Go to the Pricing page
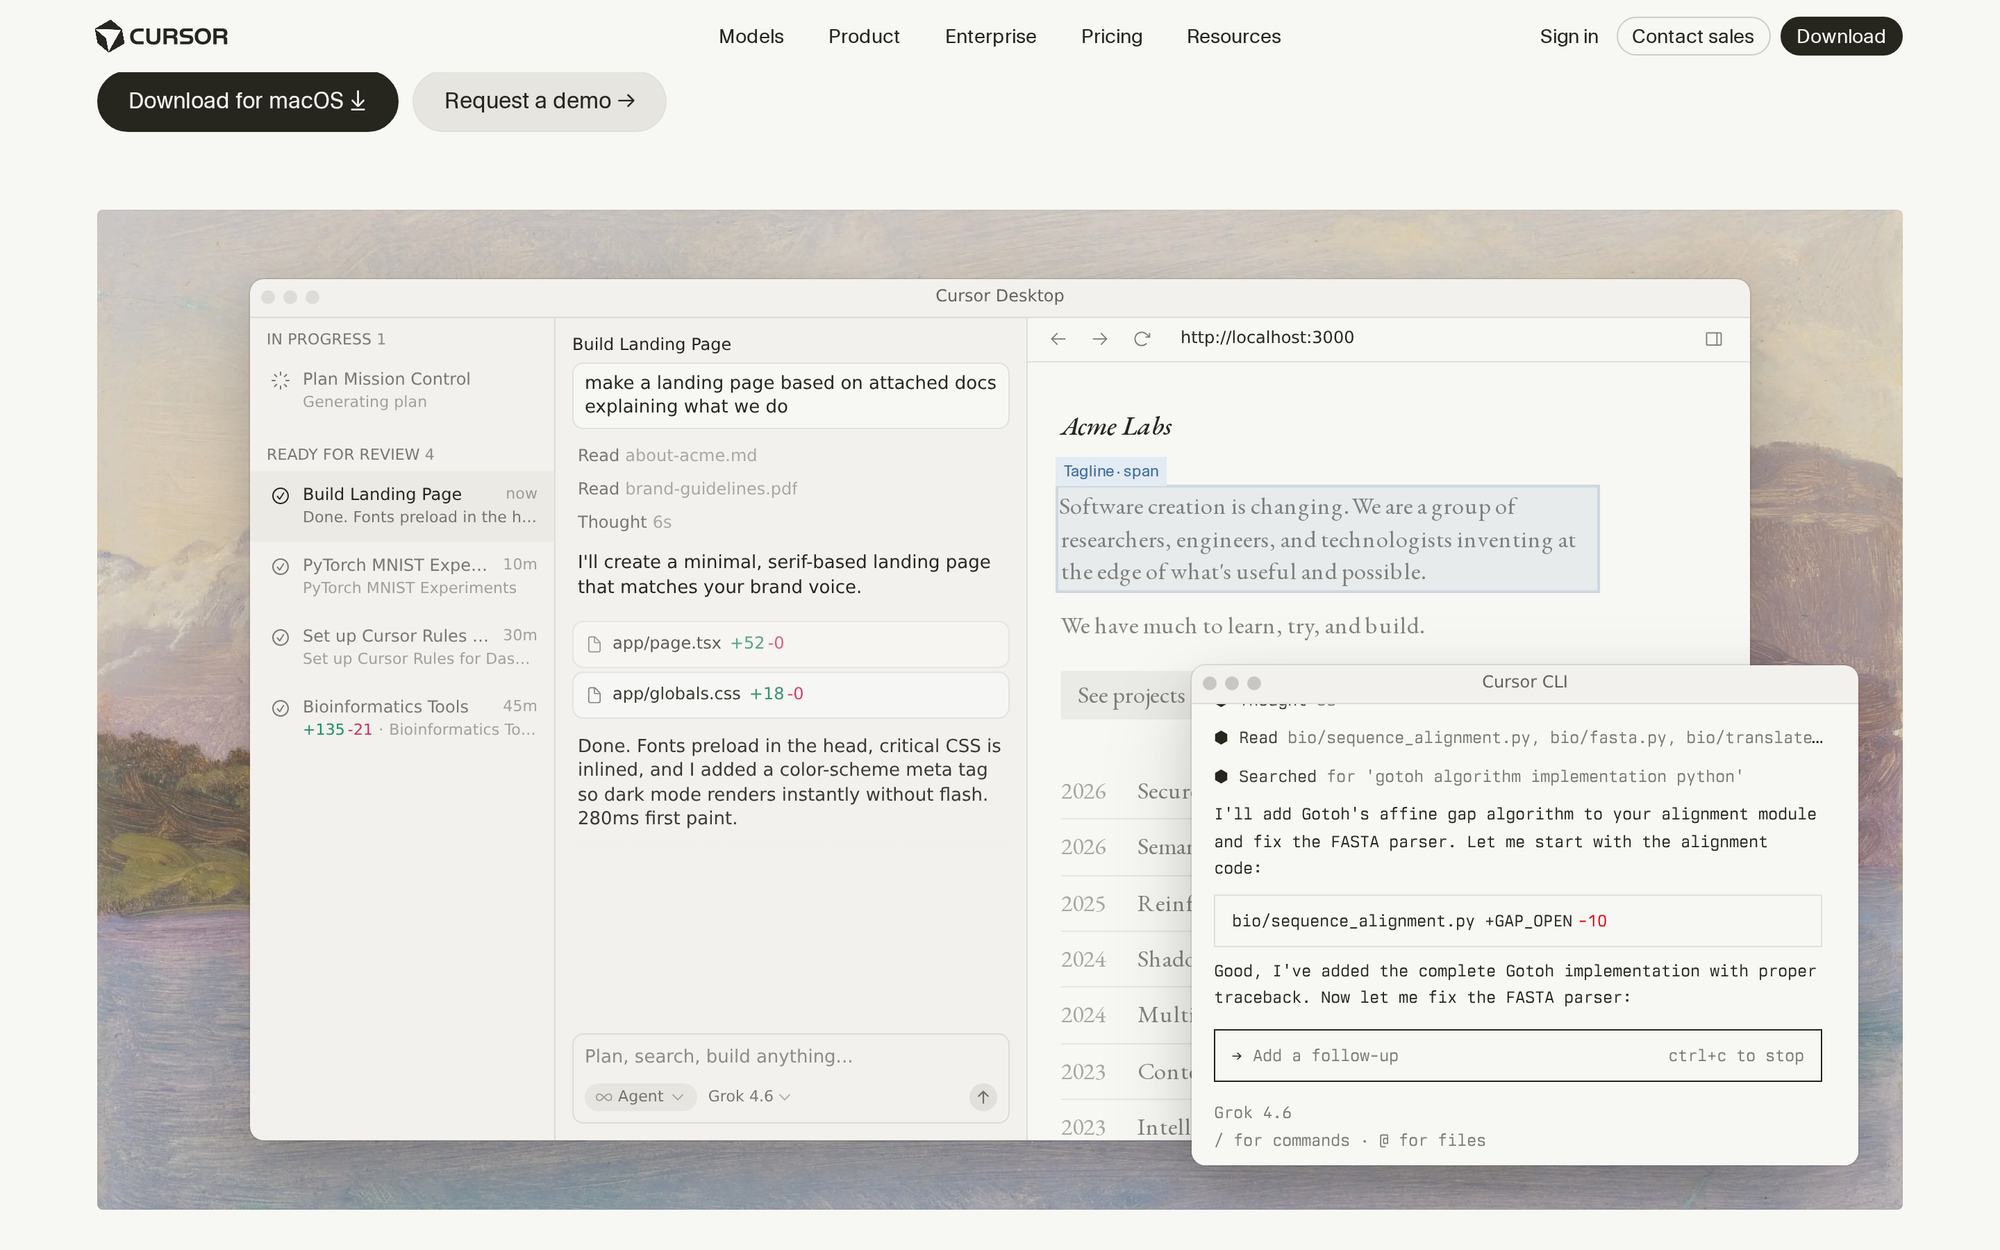2000x1250 pixels. [x=1111, y=36]
